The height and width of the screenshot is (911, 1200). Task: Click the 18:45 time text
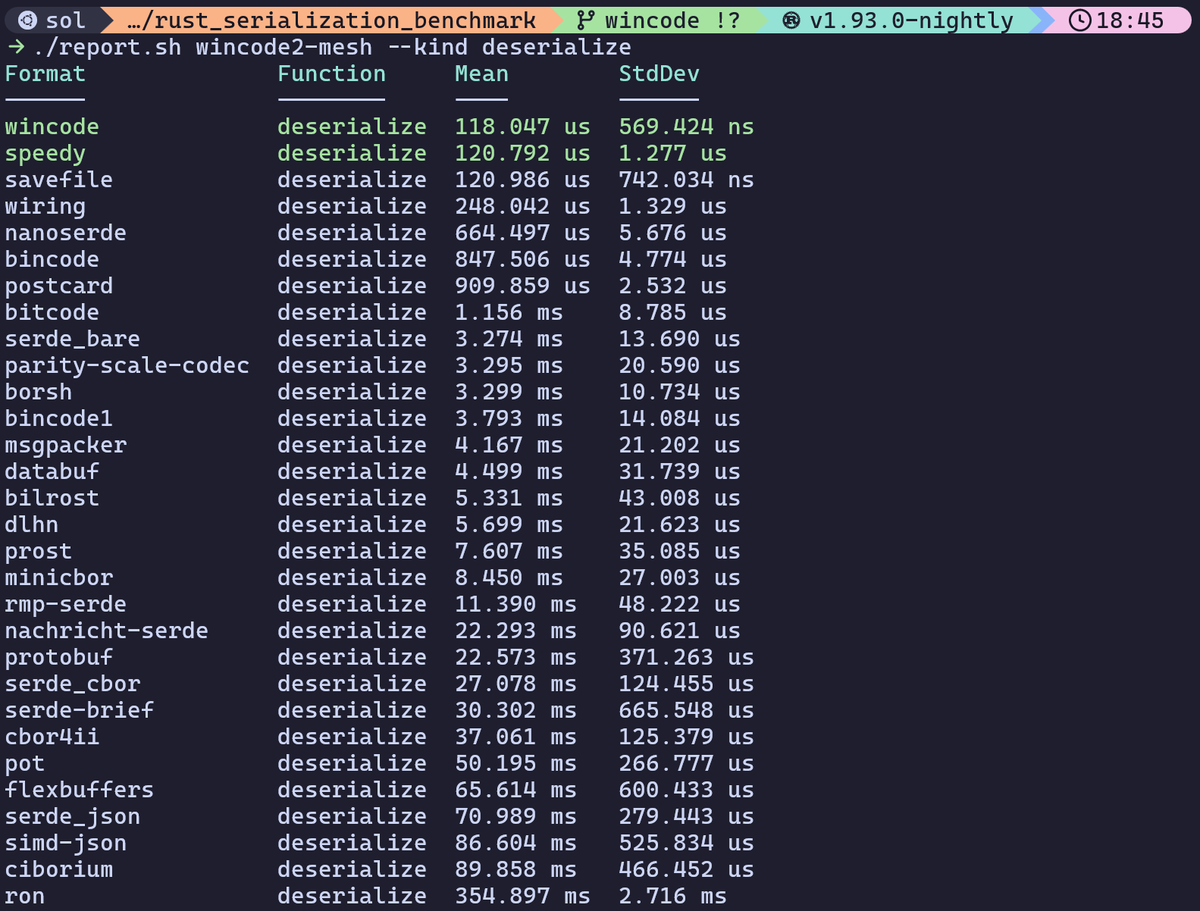click(1130, 20)
